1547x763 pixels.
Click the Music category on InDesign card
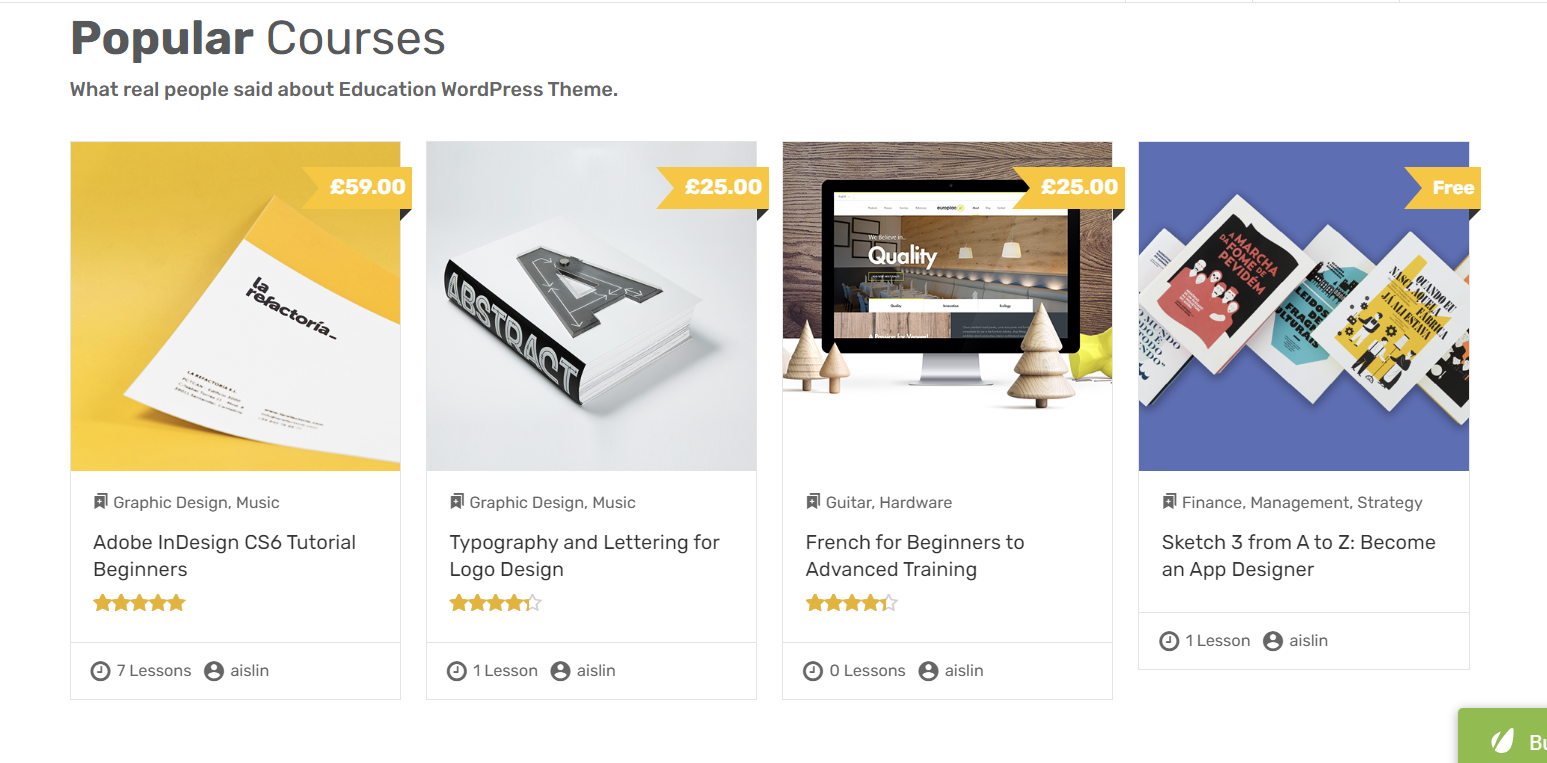(x=258, y=502)
